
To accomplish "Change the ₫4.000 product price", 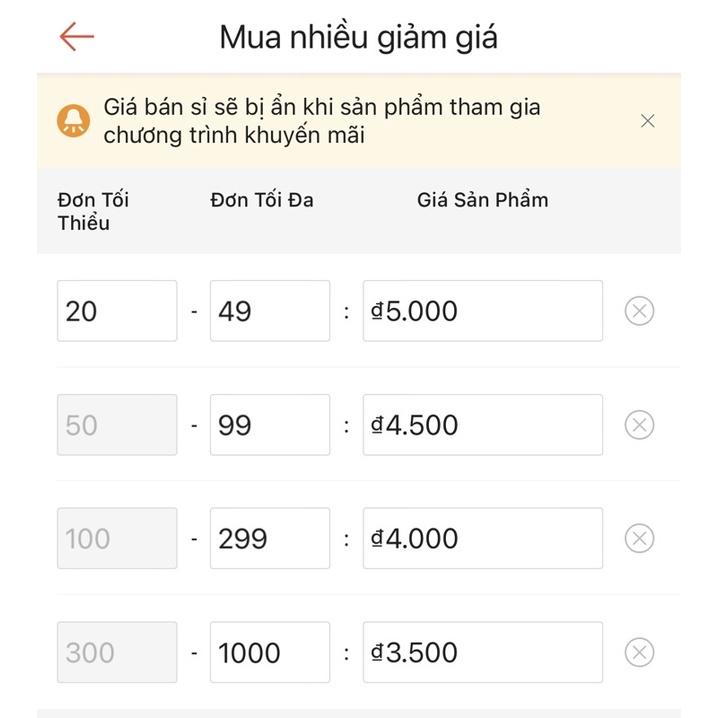I will click(x=483, y=538).
